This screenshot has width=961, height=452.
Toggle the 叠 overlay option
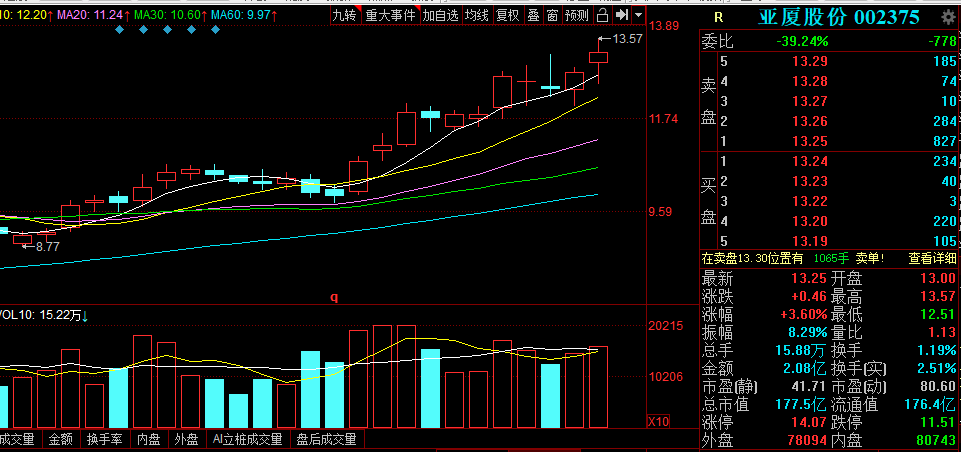533,16
